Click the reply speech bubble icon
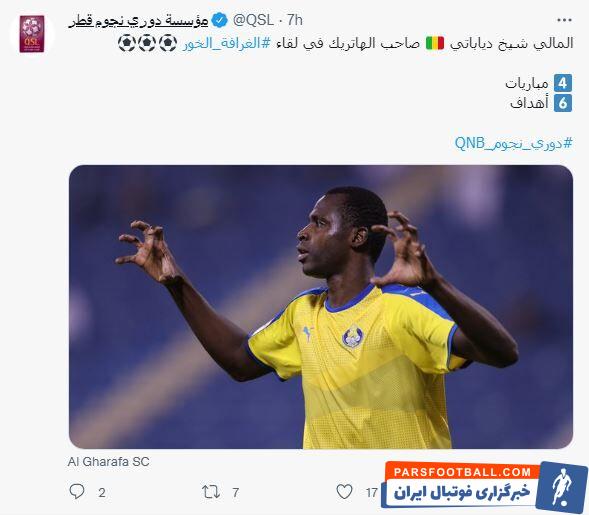 [77, 491]
